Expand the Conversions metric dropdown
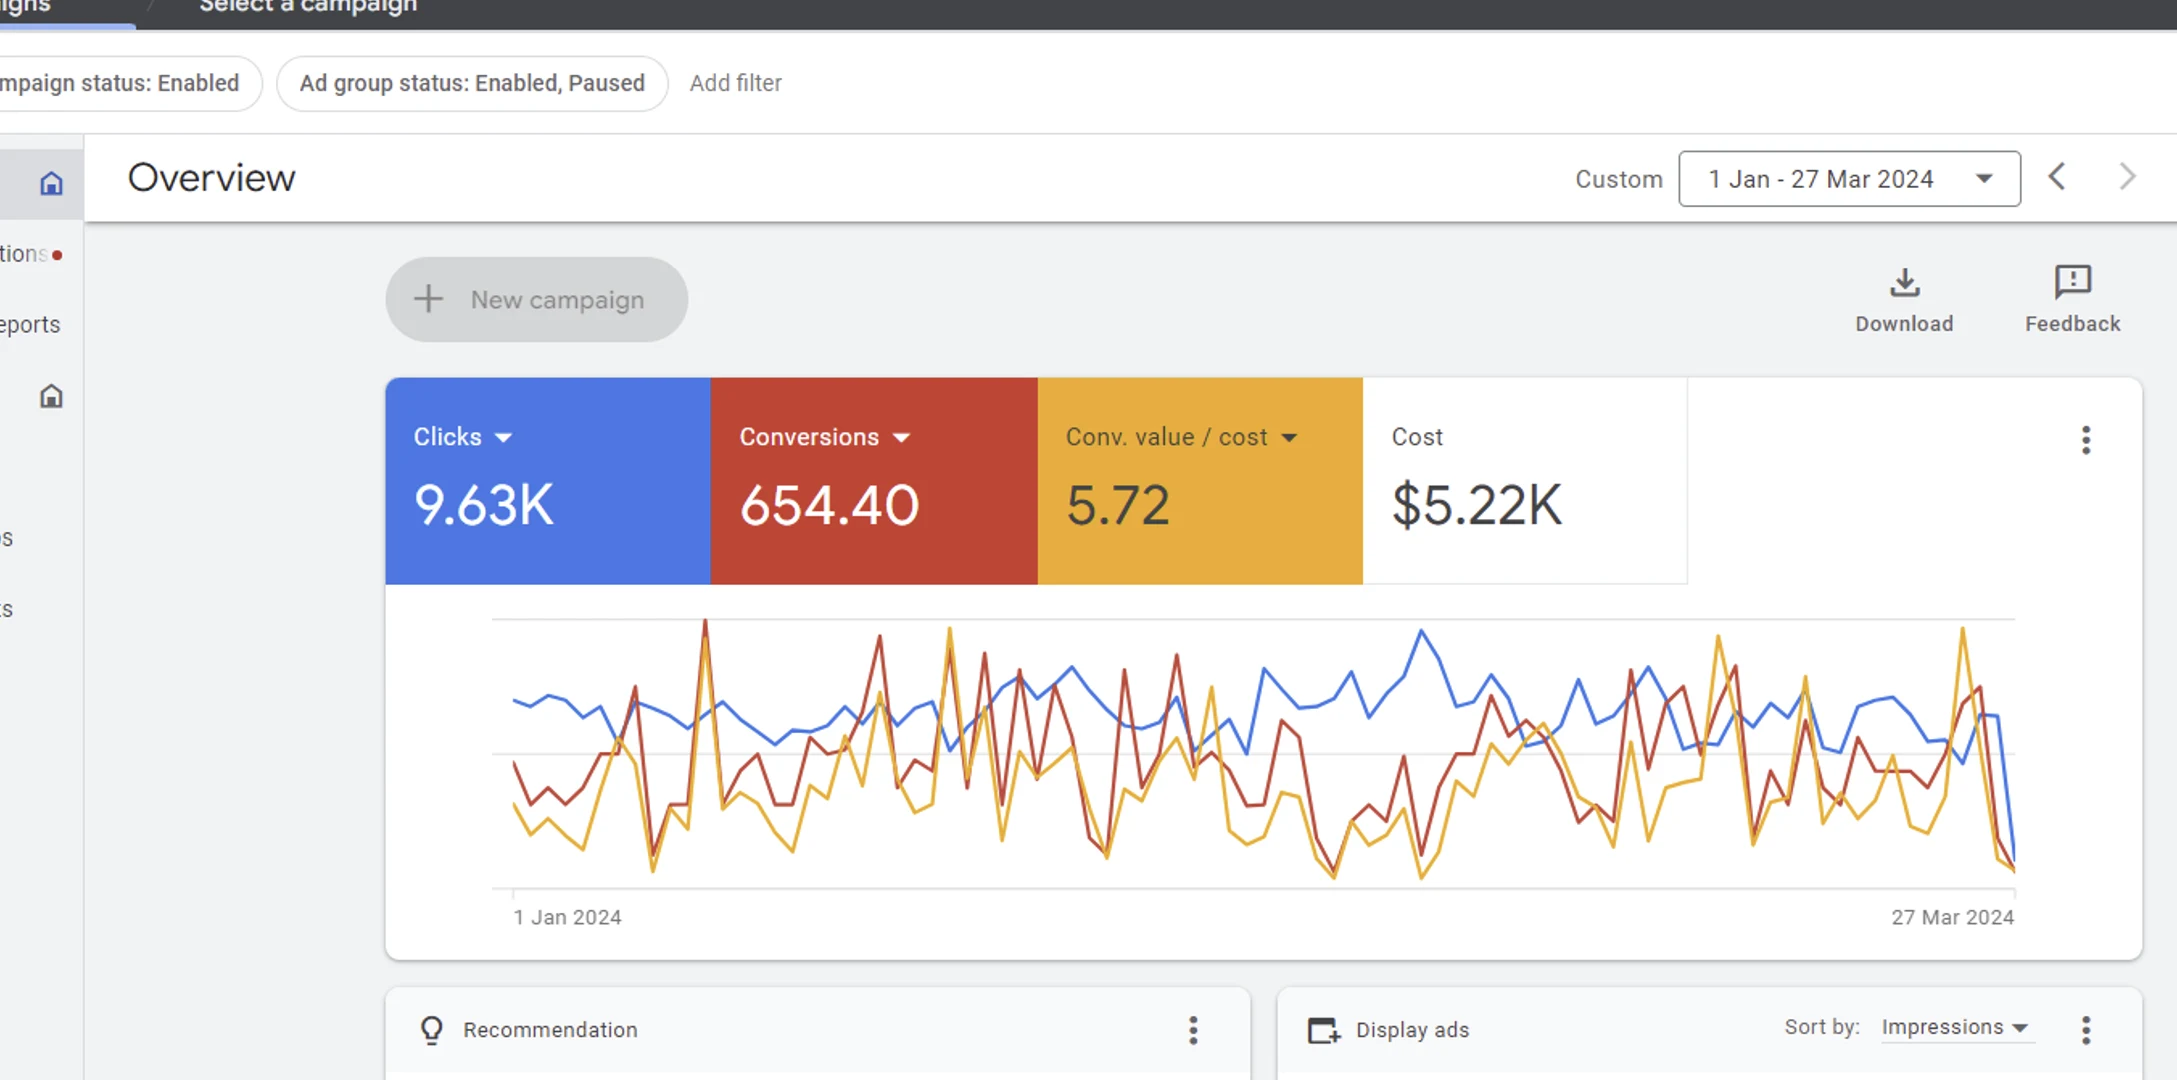 click(x=901, y=438)
